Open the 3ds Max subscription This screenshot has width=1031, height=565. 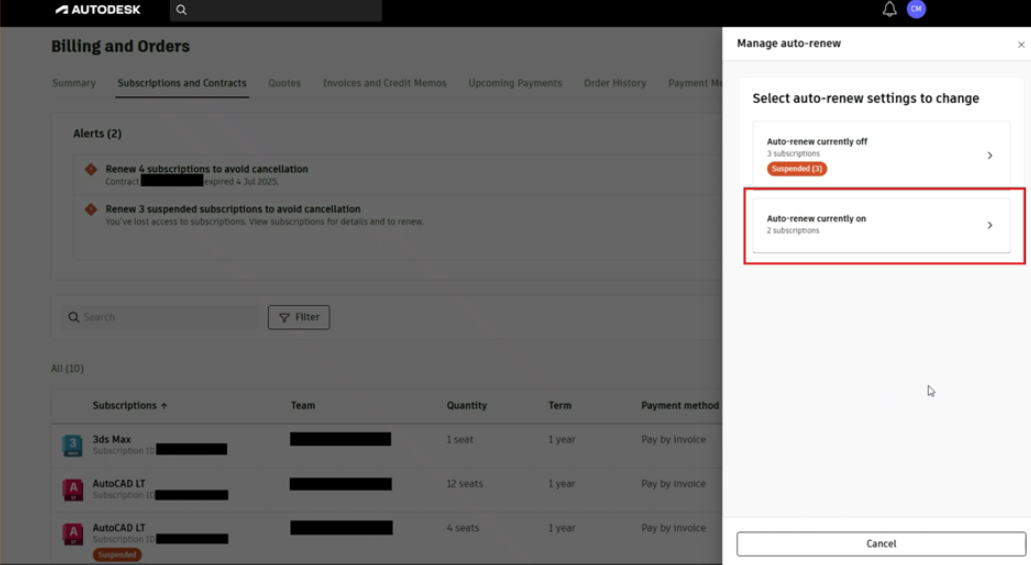tap(111, 439)
